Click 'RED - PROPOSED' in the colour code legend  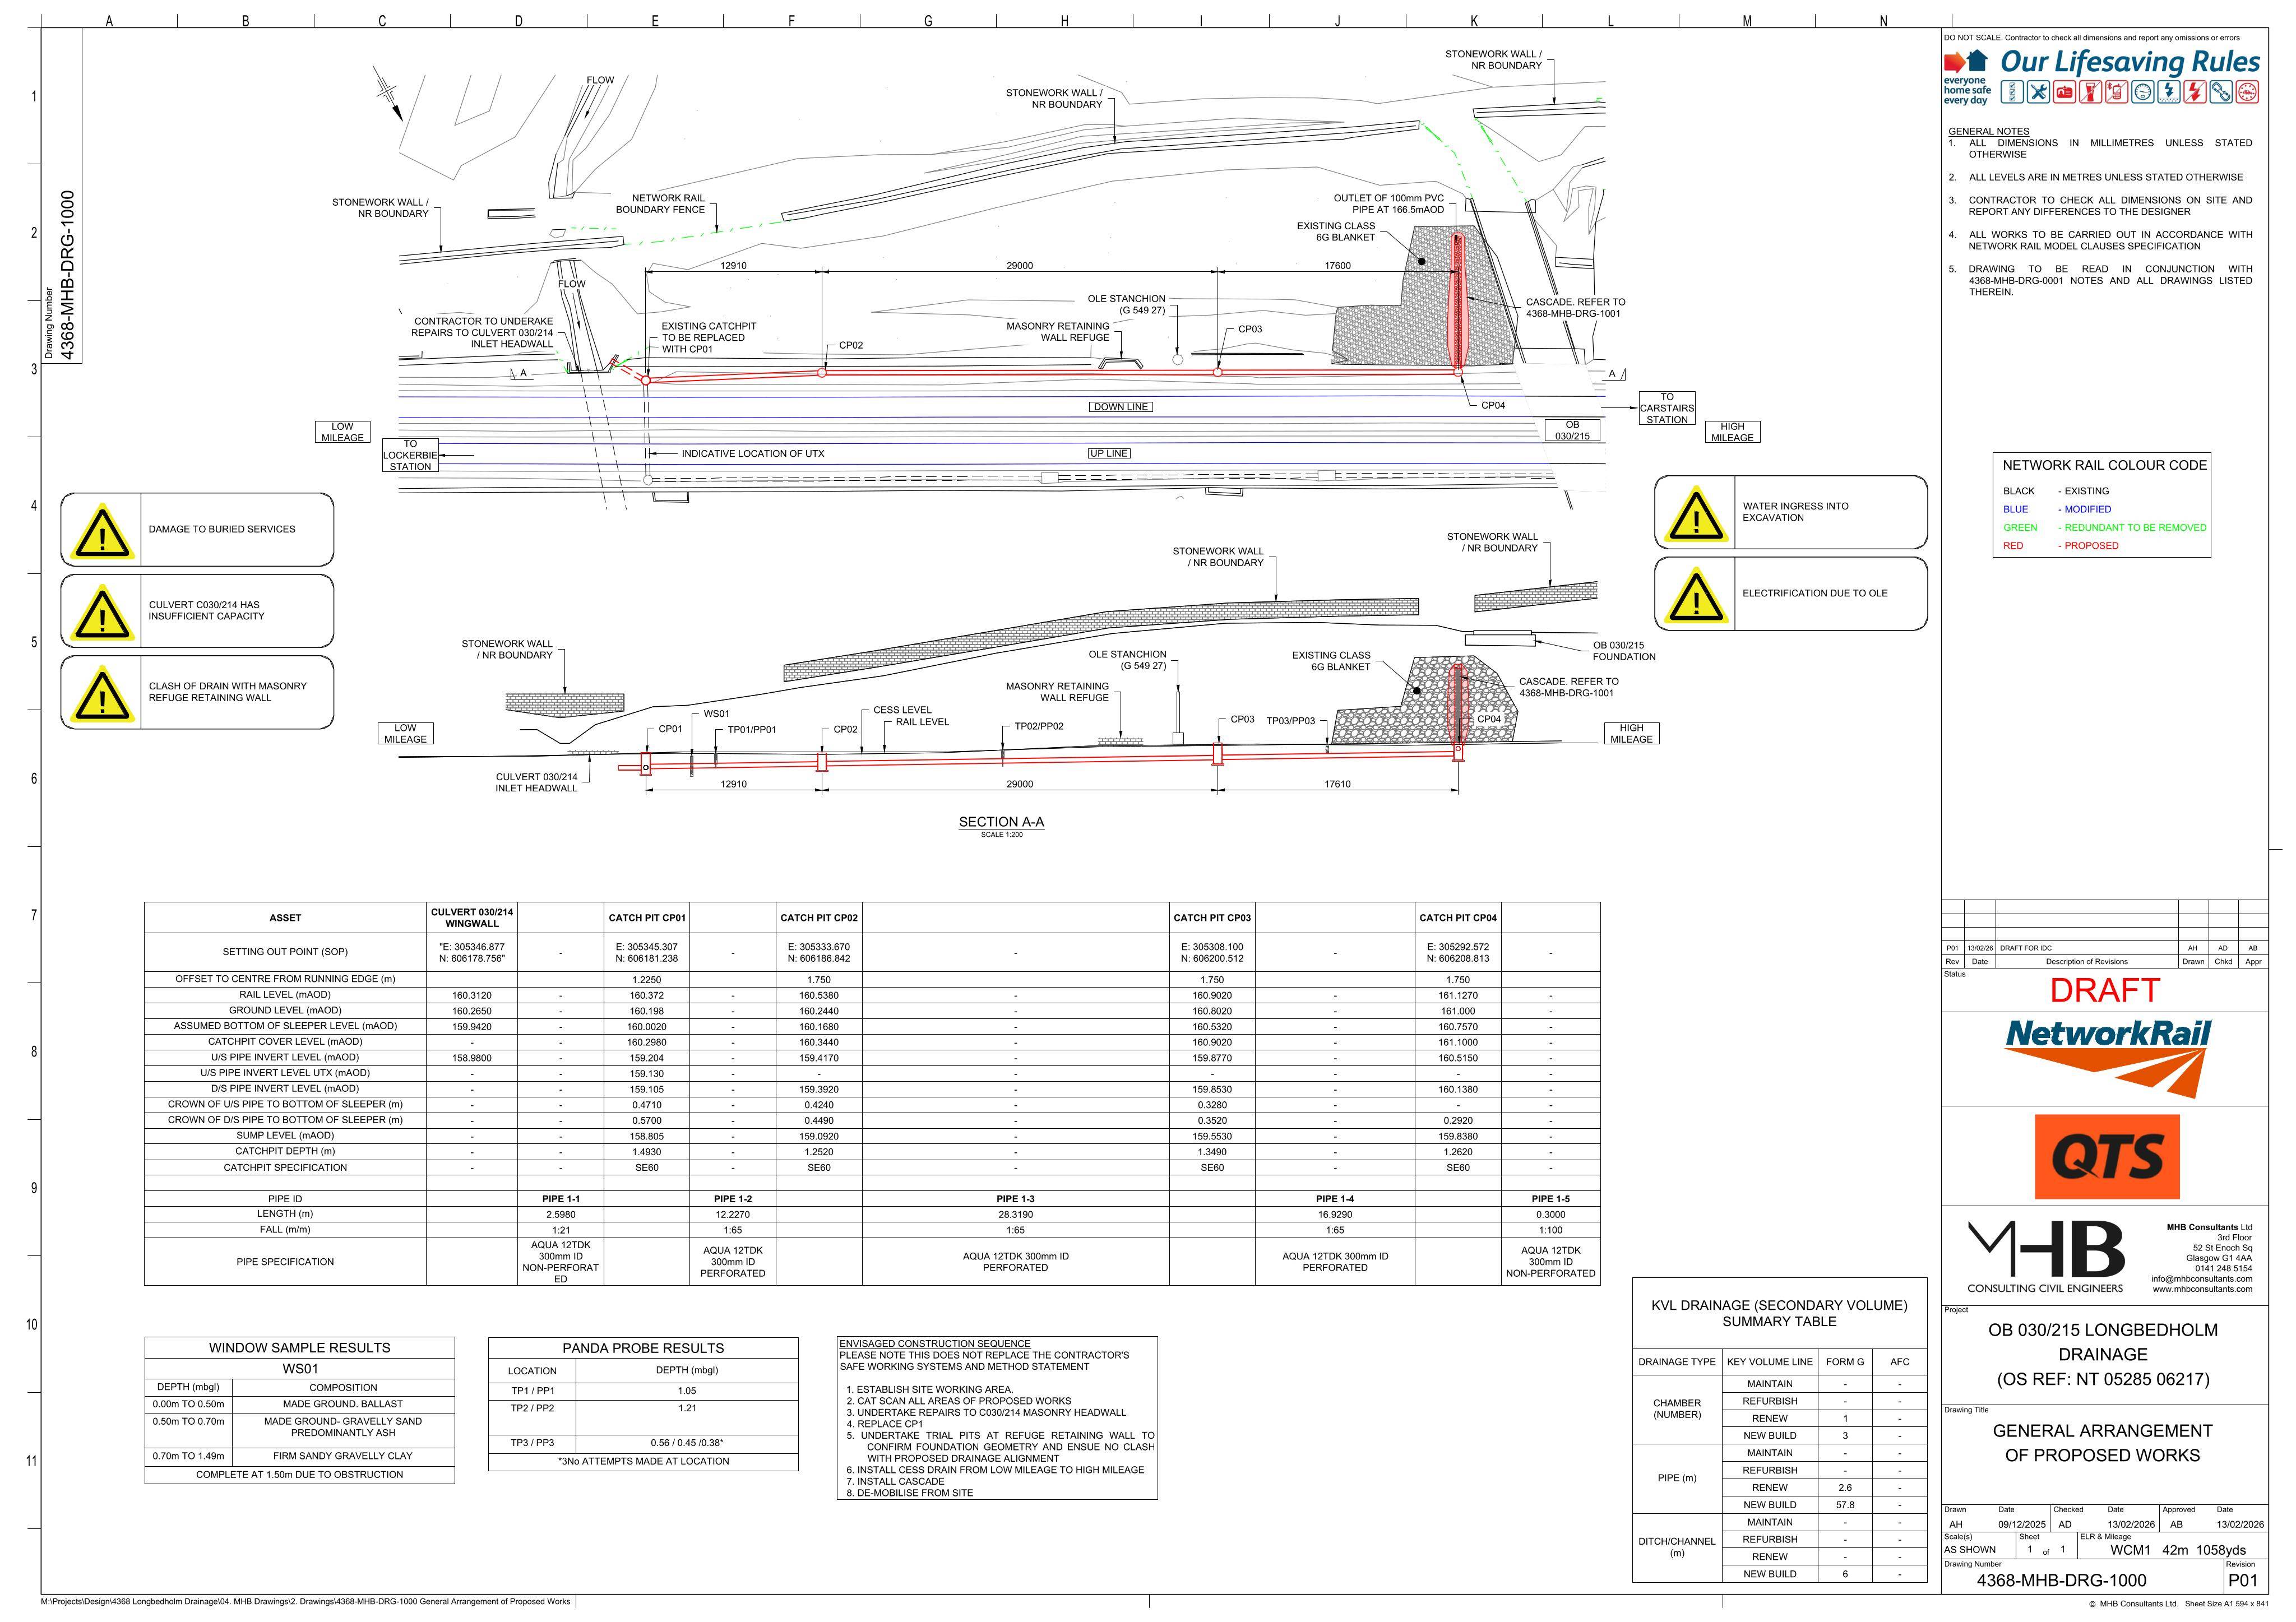[2060, 546]
